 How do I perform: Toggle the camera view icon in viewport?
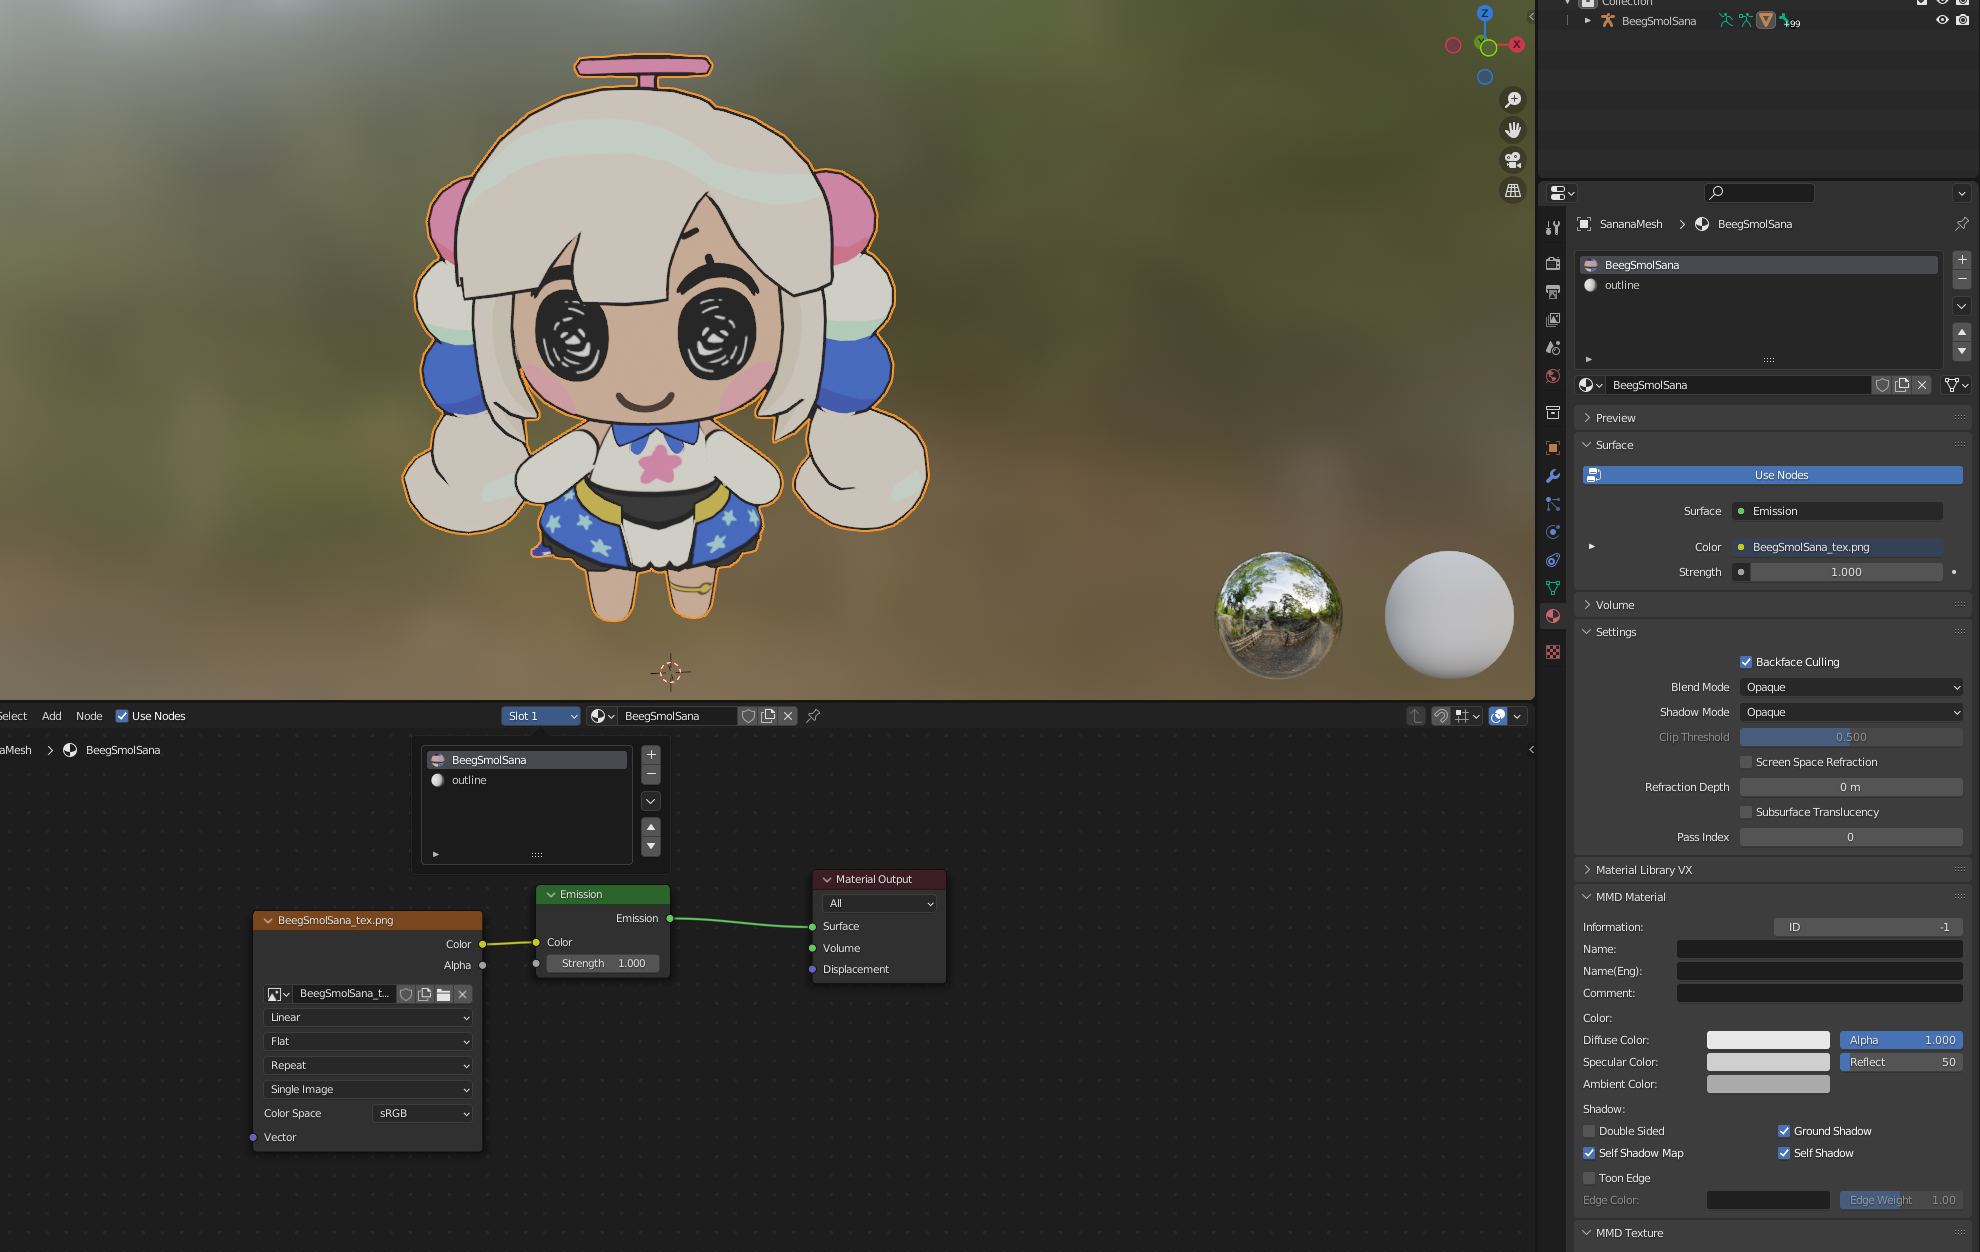1513,160
